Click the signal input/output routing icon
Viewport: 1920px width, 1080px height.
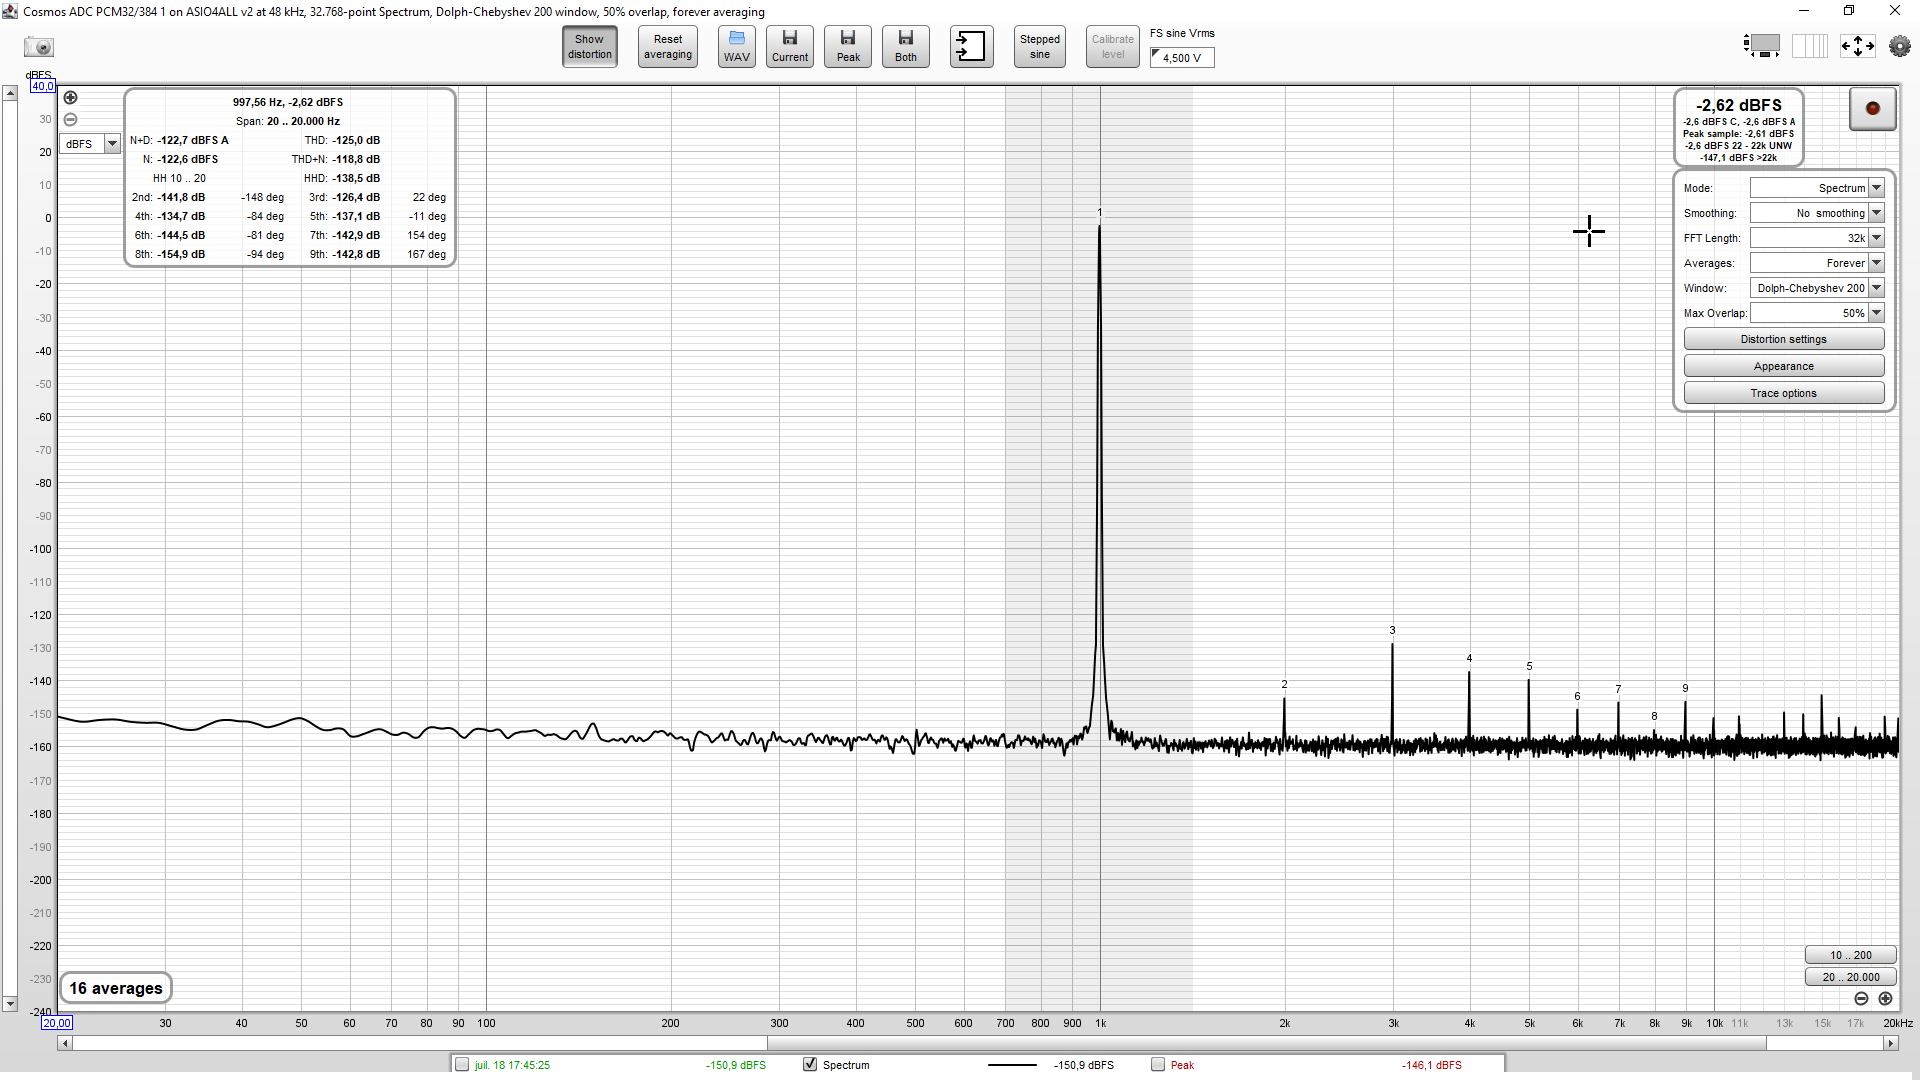pos(971,46)
